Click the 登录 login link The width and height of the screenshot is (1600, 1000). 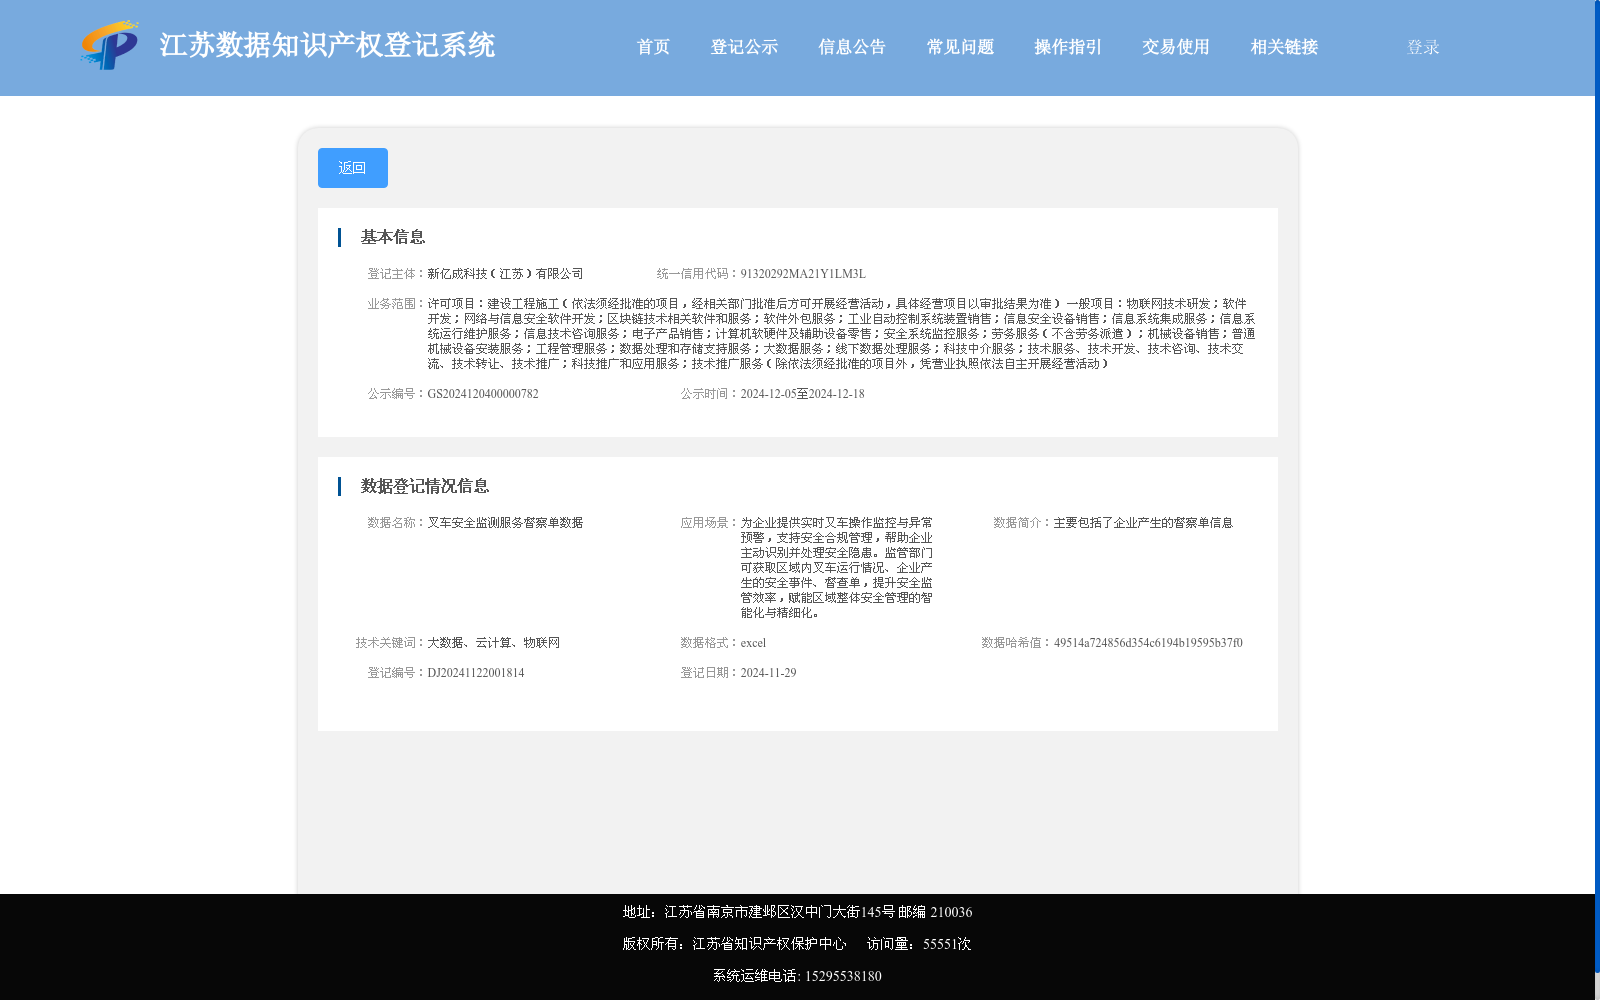coord(1423,47)
